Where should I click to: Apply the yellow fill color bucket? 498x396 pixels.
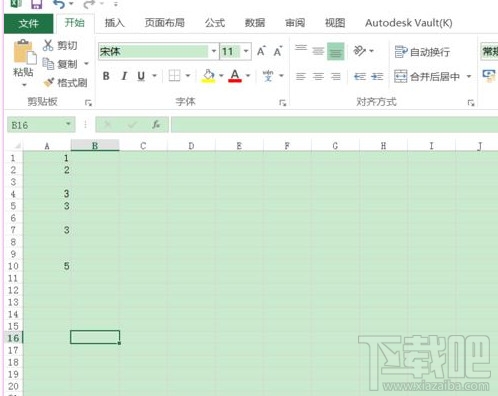point(209,76)
